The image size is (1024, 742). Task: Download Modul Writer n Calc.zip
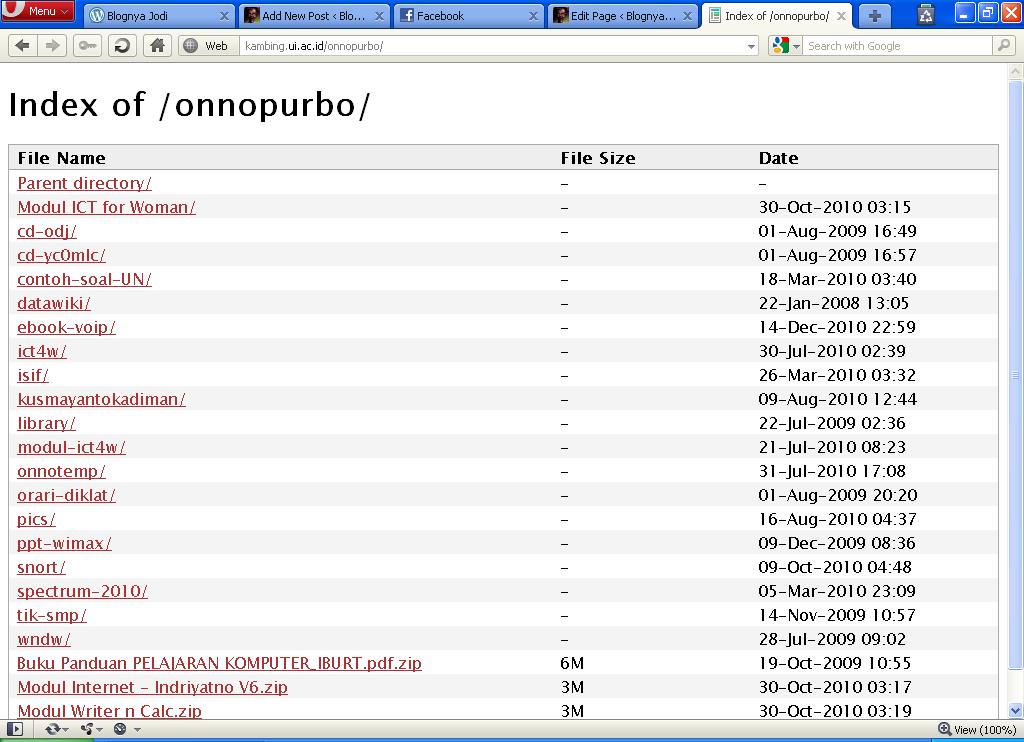[109, 711]
